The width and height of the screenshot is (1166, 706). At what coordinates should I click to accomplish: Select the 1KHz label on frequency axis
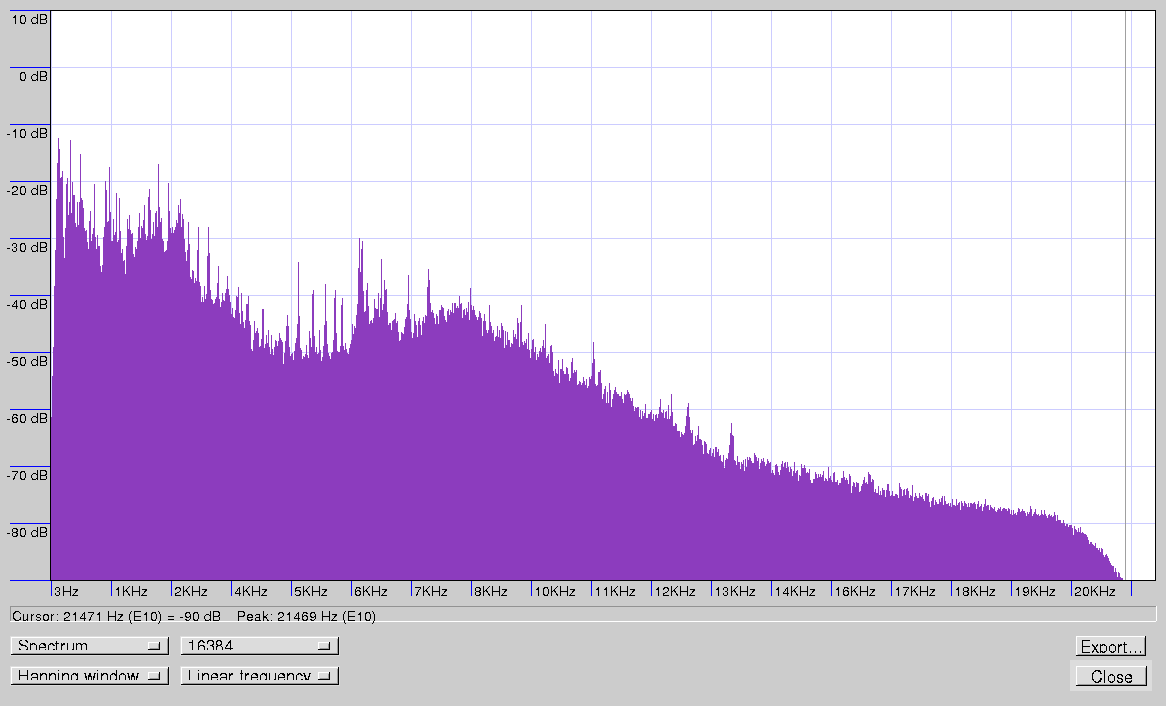pos(130,591)
